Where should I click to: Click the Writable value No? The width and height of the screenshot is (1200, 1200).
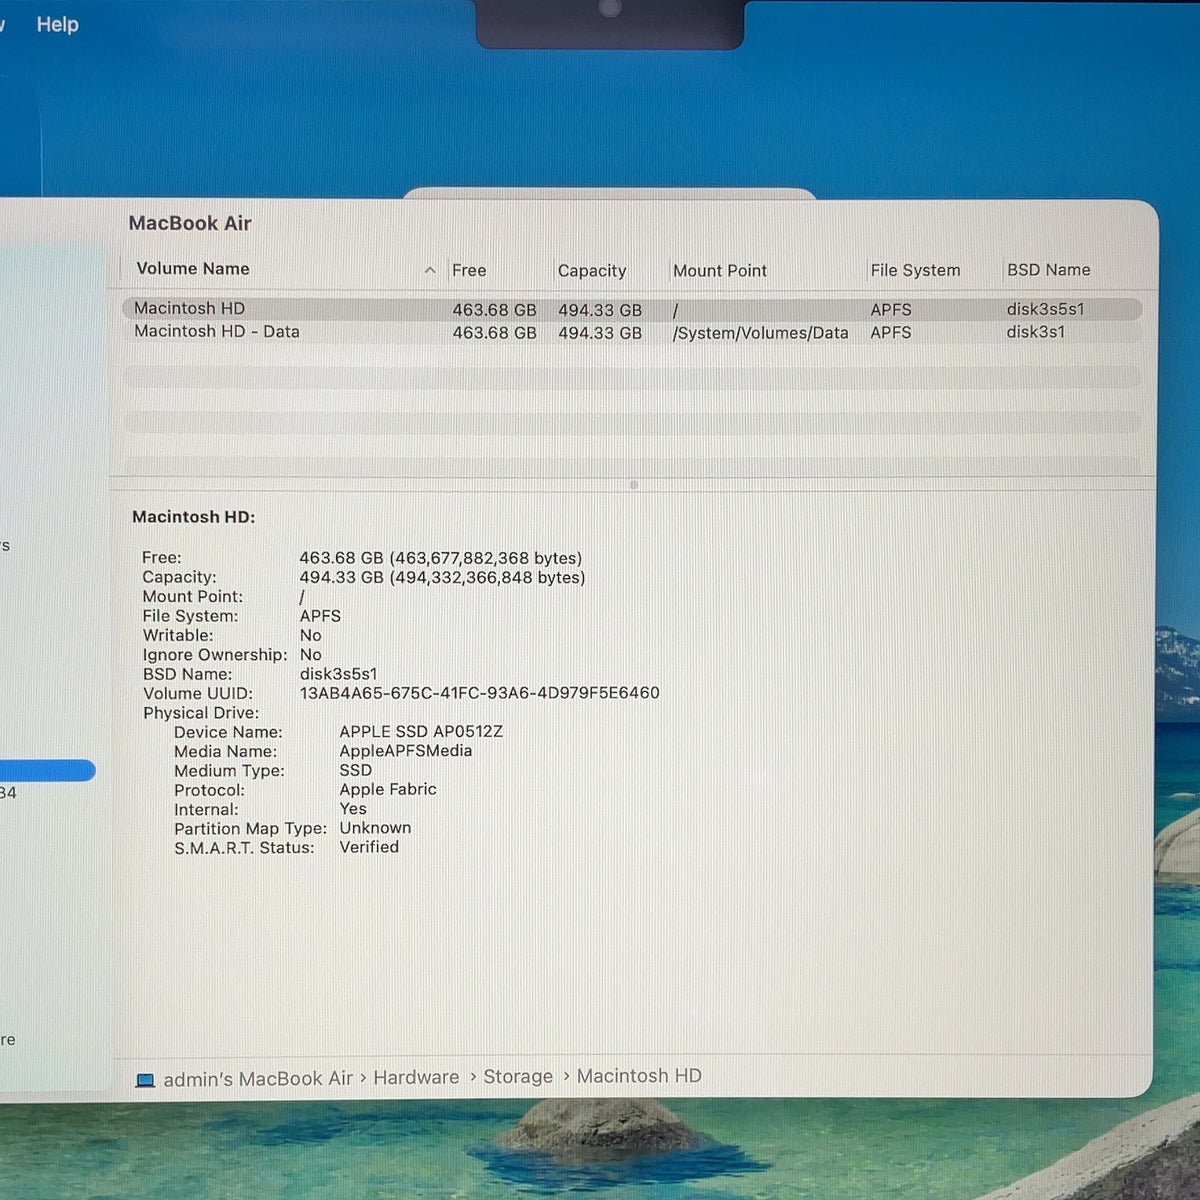pos(311,635)
